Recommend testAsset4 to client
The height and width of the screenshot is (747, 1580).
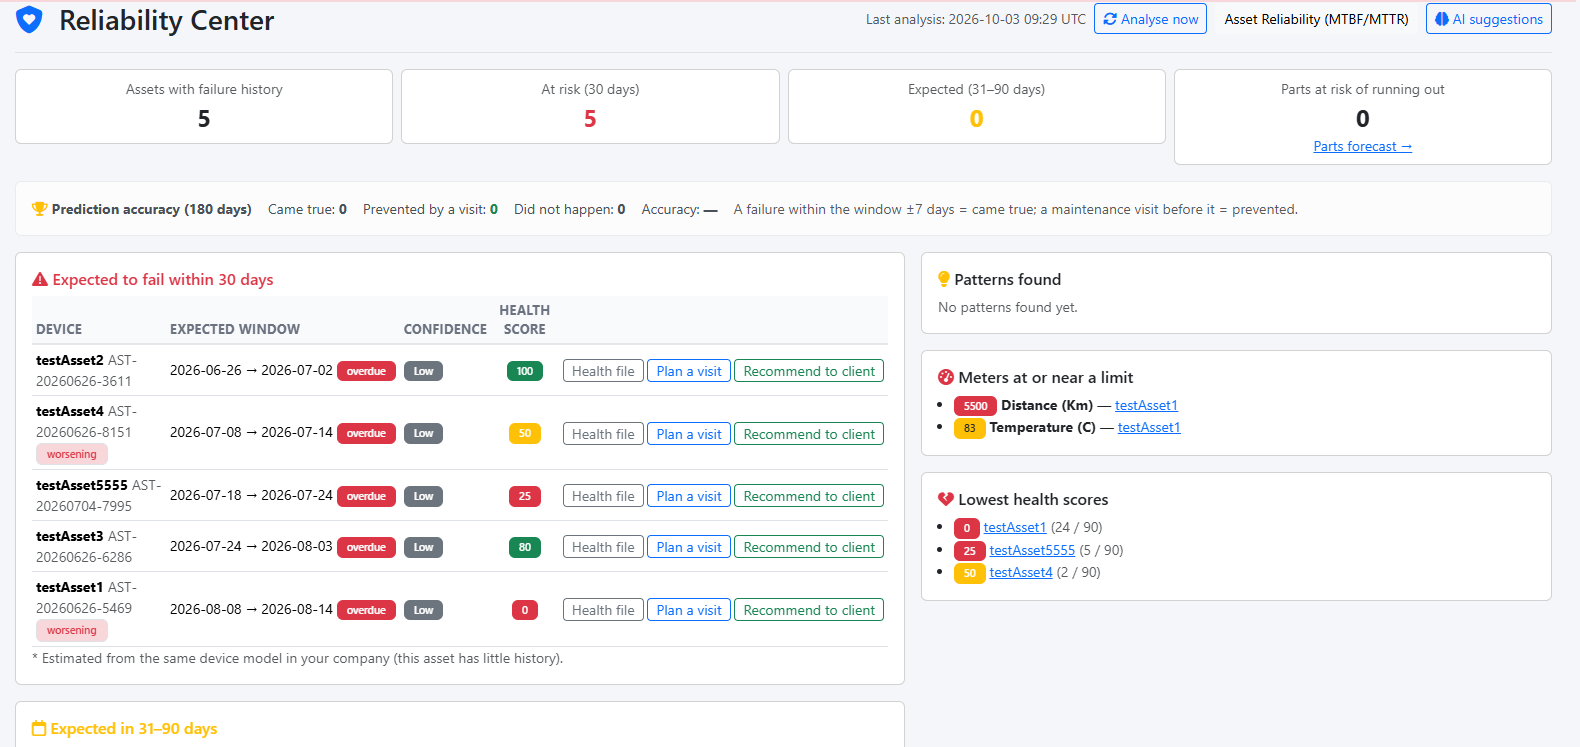(809, 434)
